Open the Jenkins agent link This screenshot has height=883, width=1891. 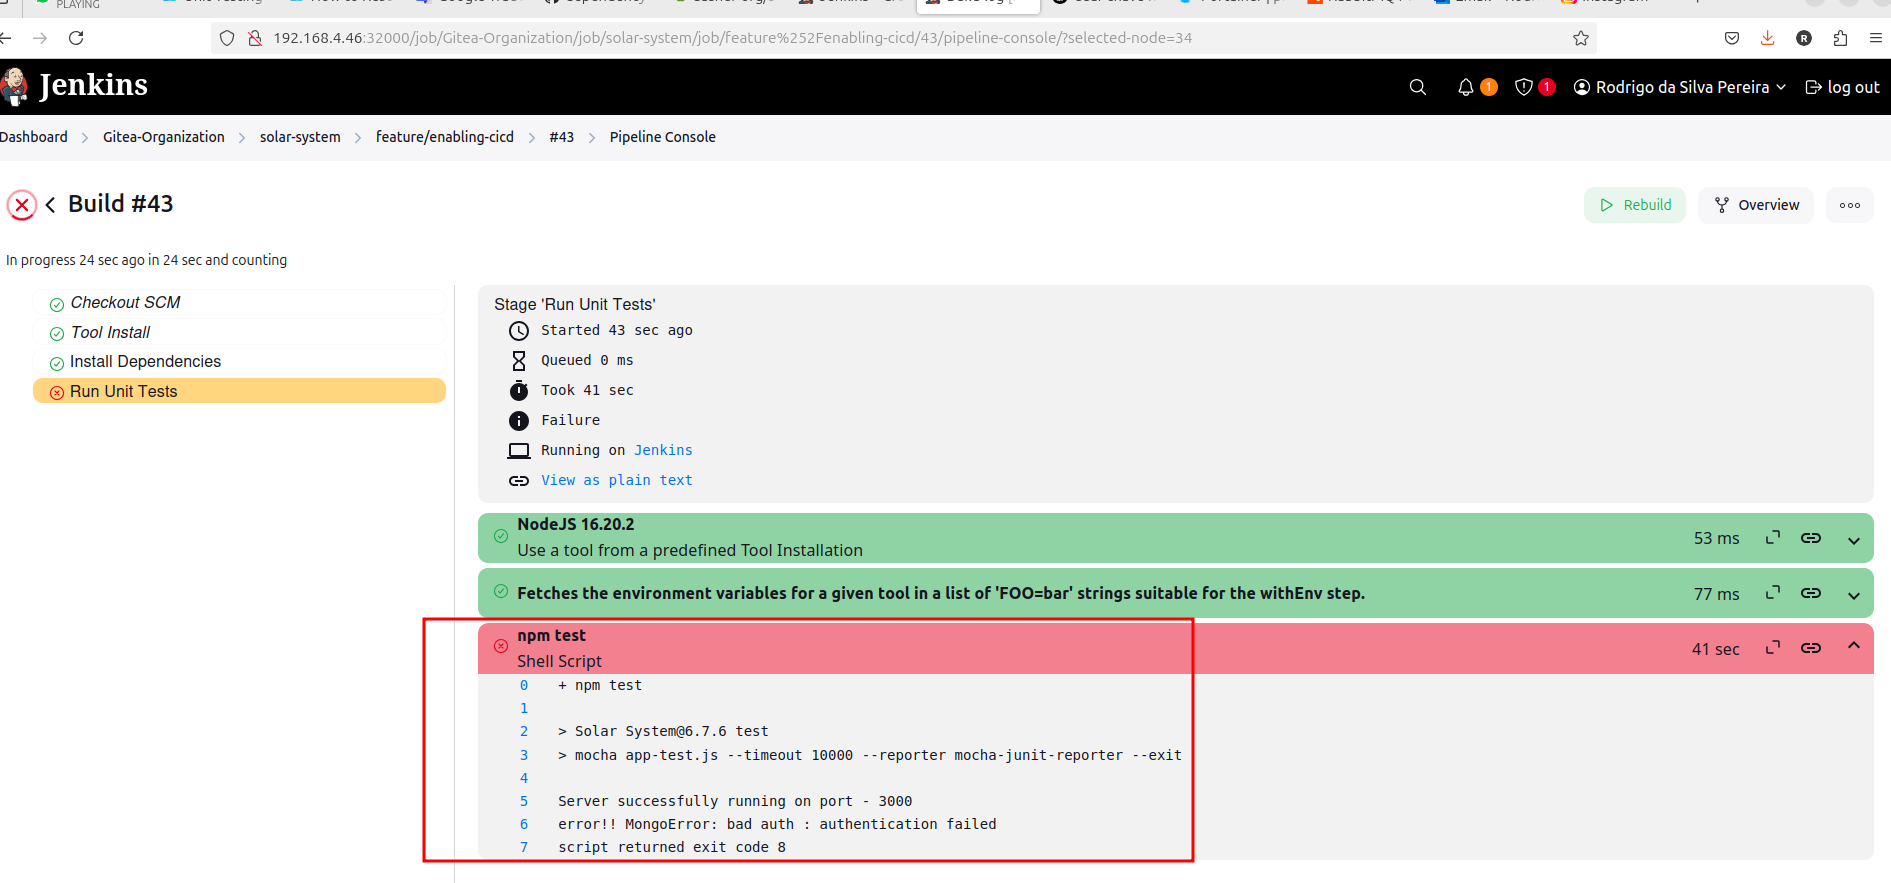pos(663,450)
